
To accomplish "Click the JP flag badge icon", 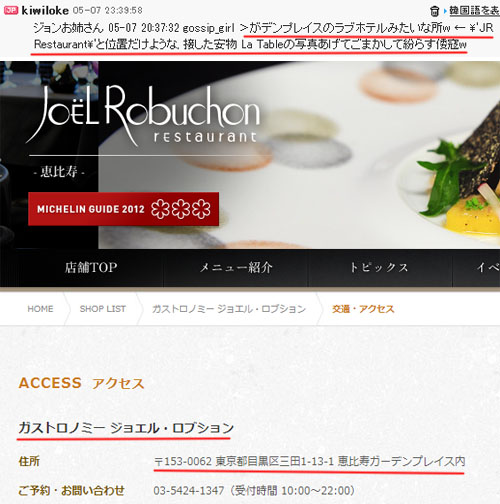I will [11, 10].
